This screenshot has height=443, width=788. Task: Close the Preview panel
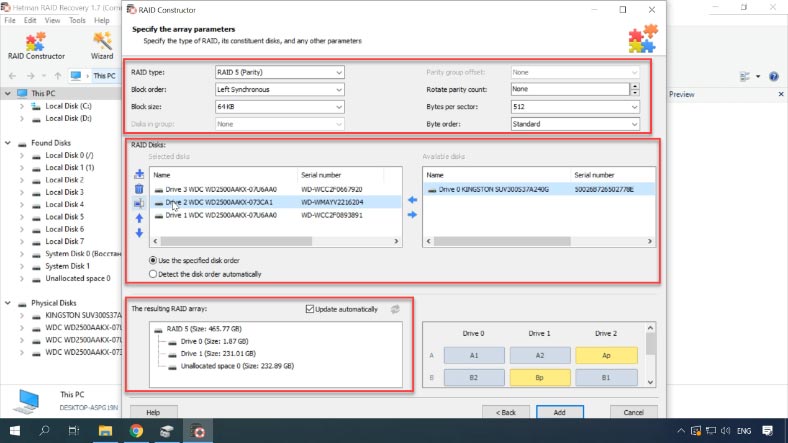coord(781,94)
